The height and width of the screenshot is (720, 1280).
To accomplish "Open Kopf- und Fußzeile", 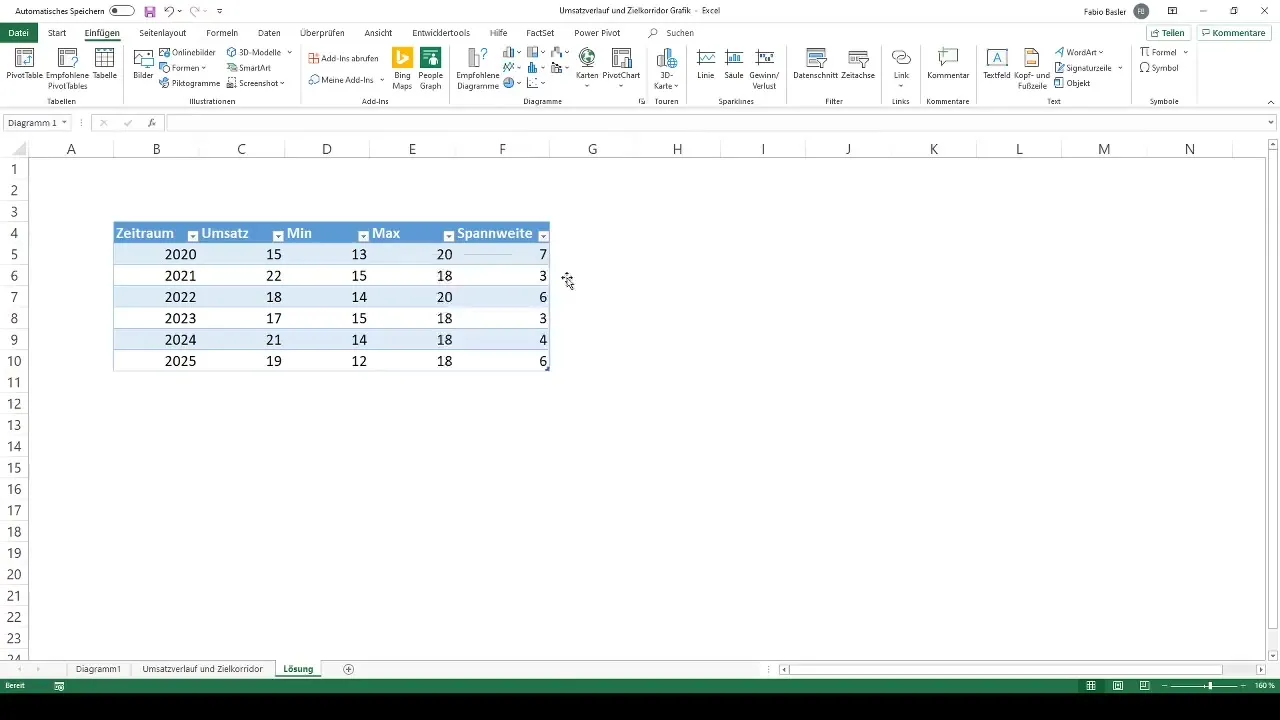I will [x=1031, y=68].
